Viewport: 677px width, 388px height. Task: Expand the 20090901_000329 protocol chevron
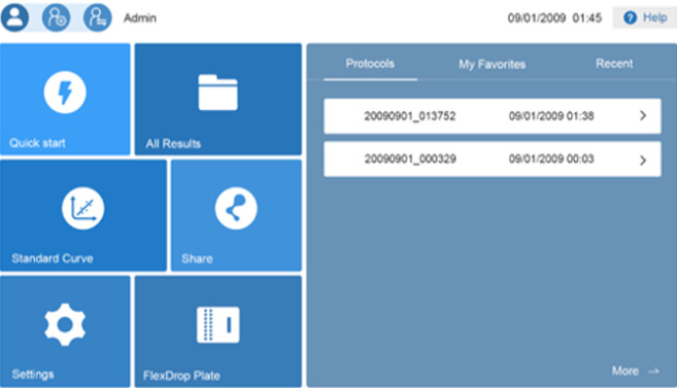coord(643,160)
